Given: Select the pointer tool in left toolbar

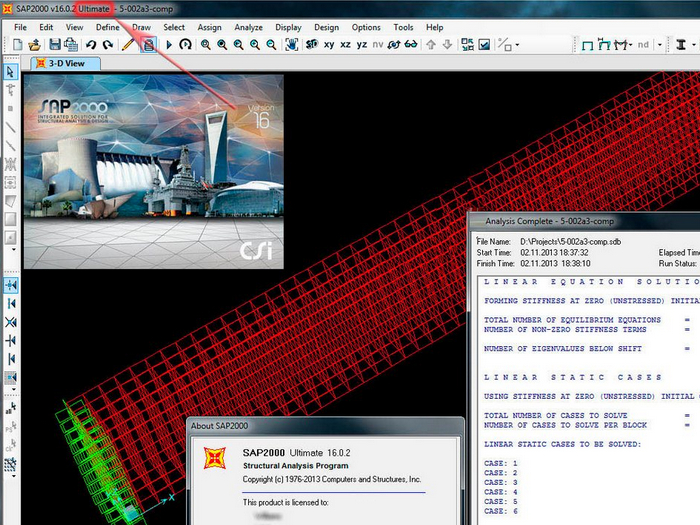Looking at the screenshot, I should tap(10, 72).
